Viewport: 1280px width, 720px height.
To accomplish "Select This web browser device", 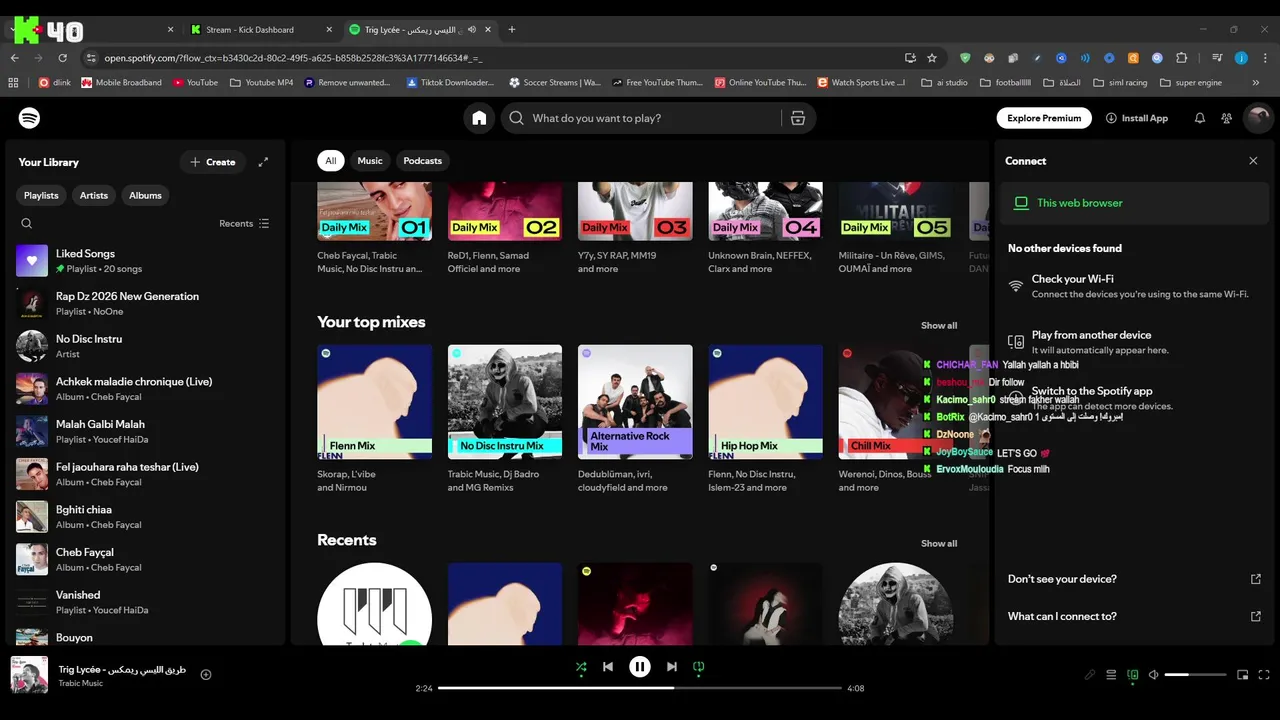I will (x=1133, y=203).
